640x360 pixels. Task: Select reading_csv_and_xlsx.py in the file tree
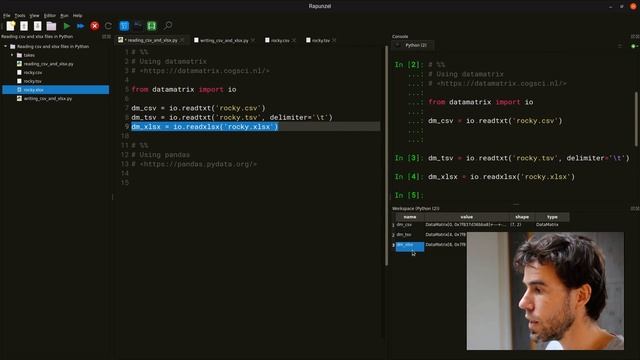(49, 64)
